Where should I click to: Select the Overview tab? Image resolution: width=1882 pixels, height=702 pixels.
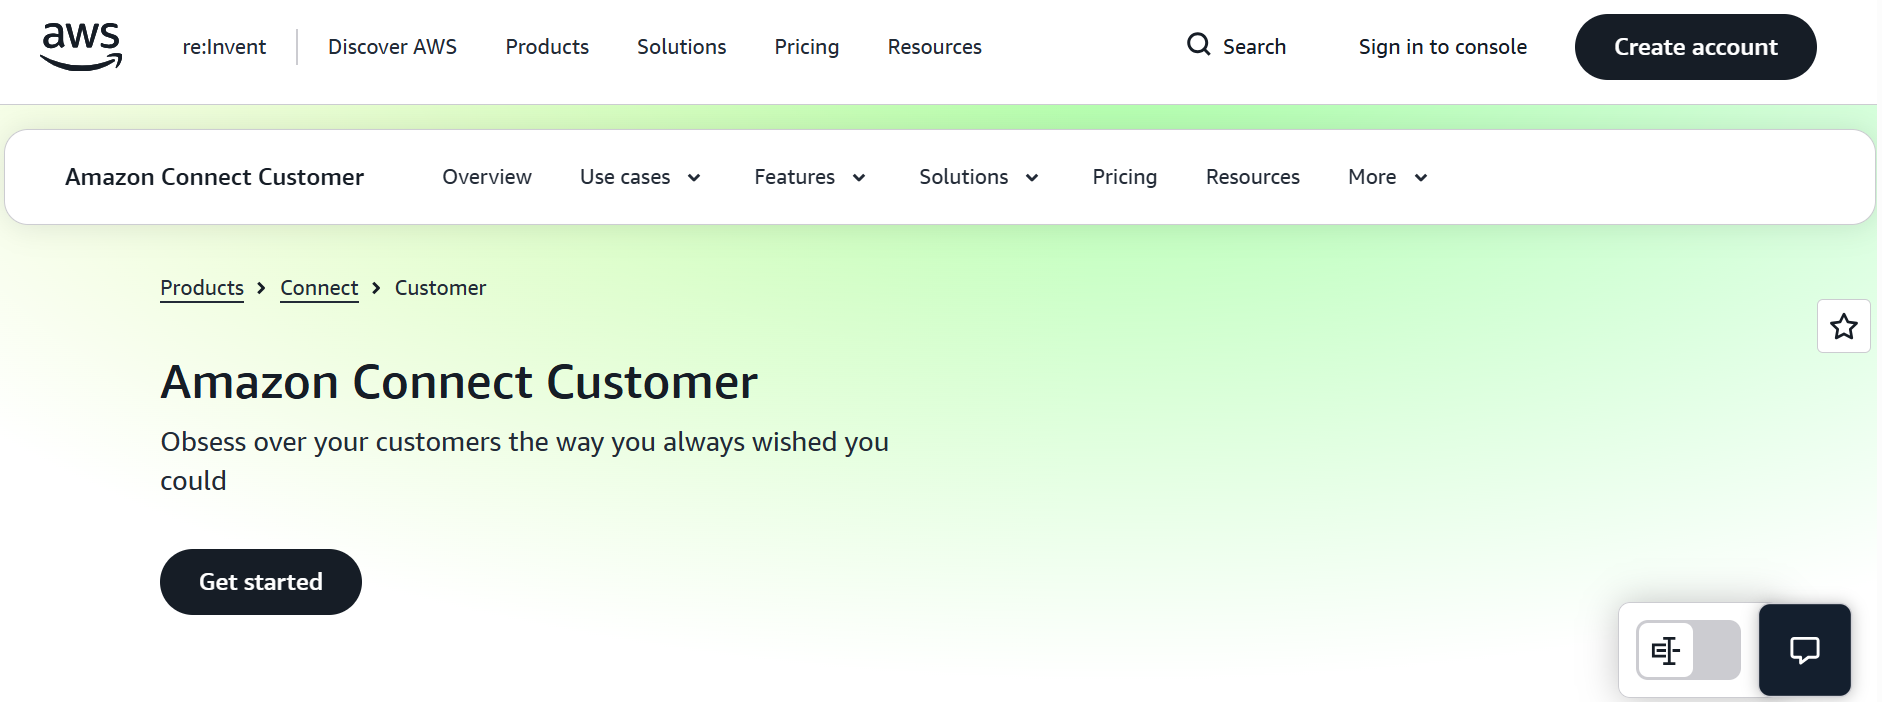[x=487, y=177]
